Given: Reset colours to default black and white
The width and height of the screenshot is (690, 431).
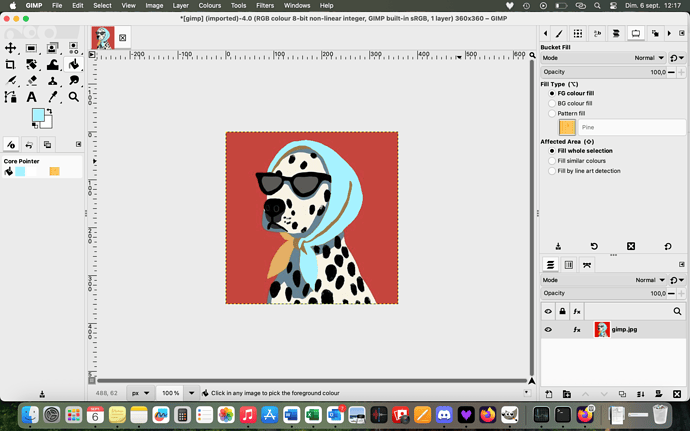Looking at the screenshot, I should click(x=34, y=126).
